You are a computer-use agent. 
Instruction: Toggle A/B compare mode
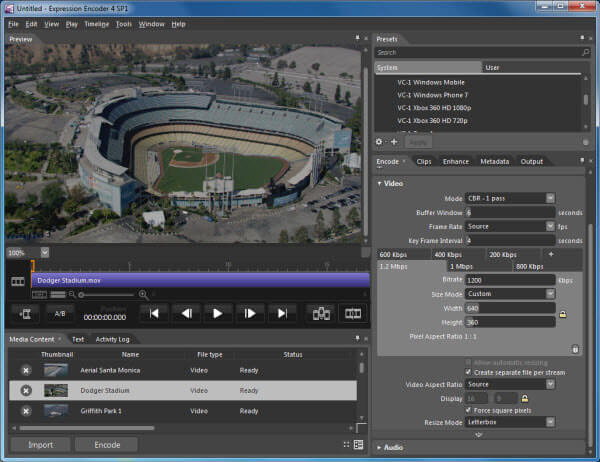point(60,313)
